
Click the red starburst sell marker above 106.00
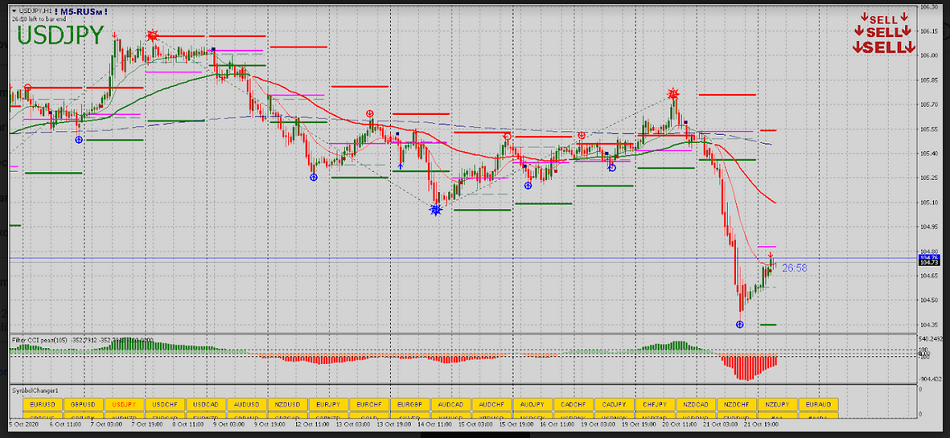pos(152,36)
